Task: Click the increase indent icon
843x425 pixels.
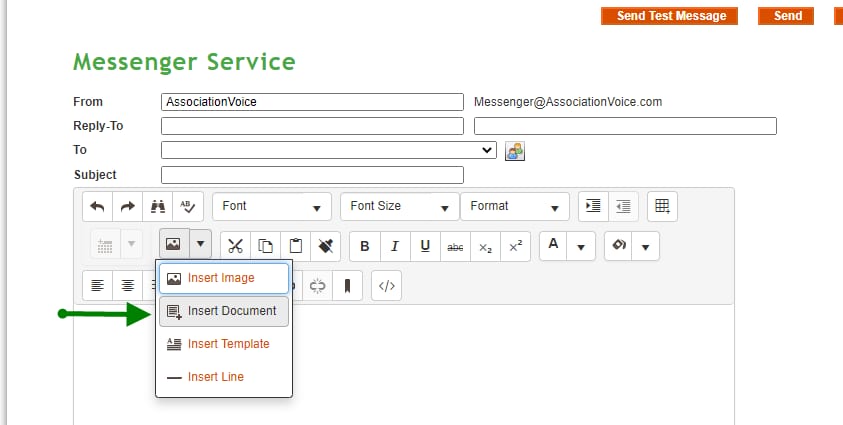Action: click(x=593, y=206)
